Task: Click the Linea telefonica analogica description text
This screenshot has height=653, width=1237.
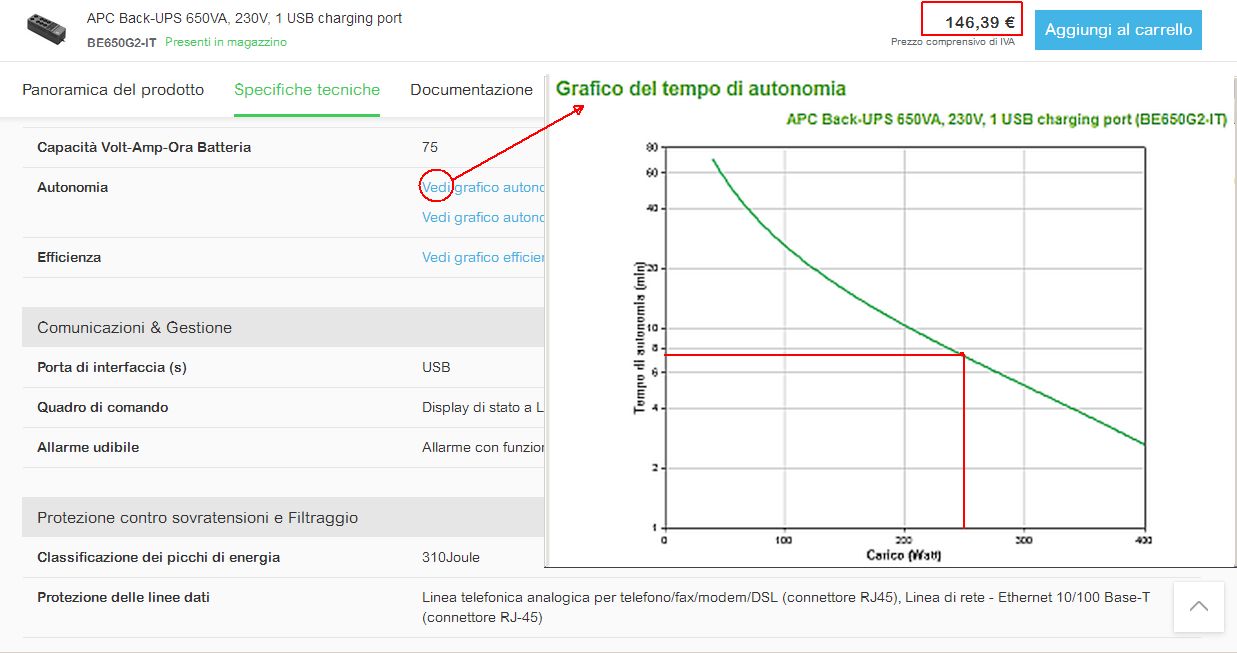Action: (786, 607)
